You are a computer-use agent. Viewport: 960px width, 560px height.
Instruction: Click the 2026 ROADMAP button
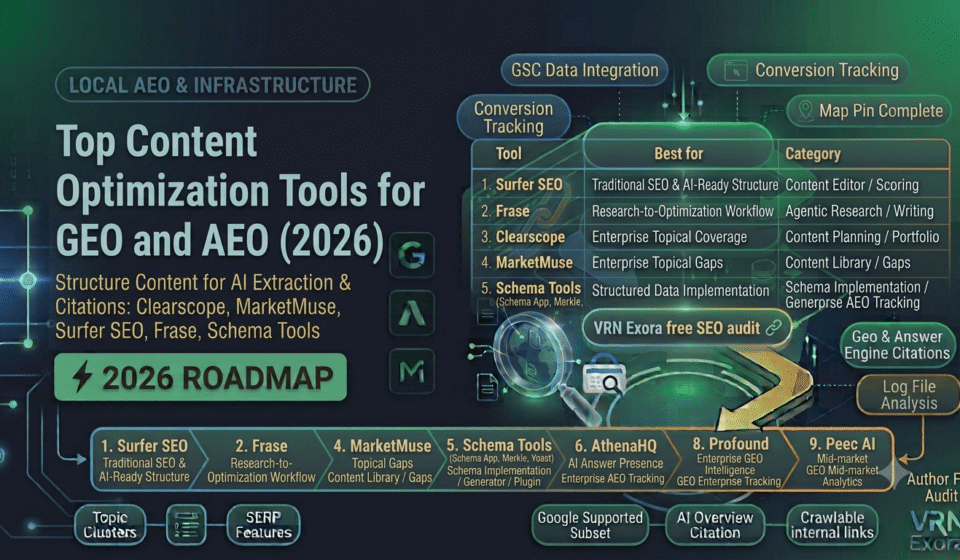pos(200,377)
